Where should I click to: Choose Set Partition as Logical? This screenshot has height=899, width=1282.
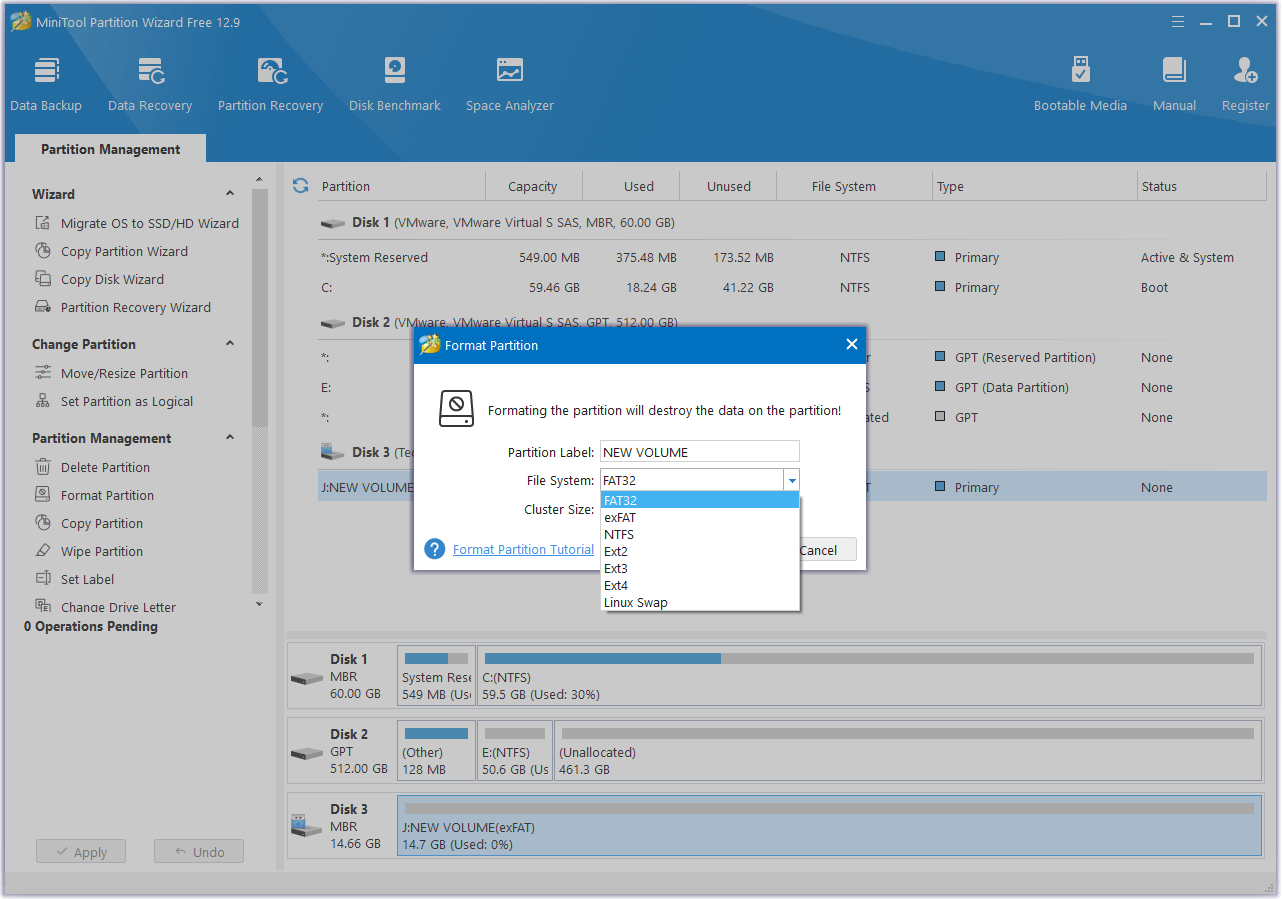[x=115, y=401]
